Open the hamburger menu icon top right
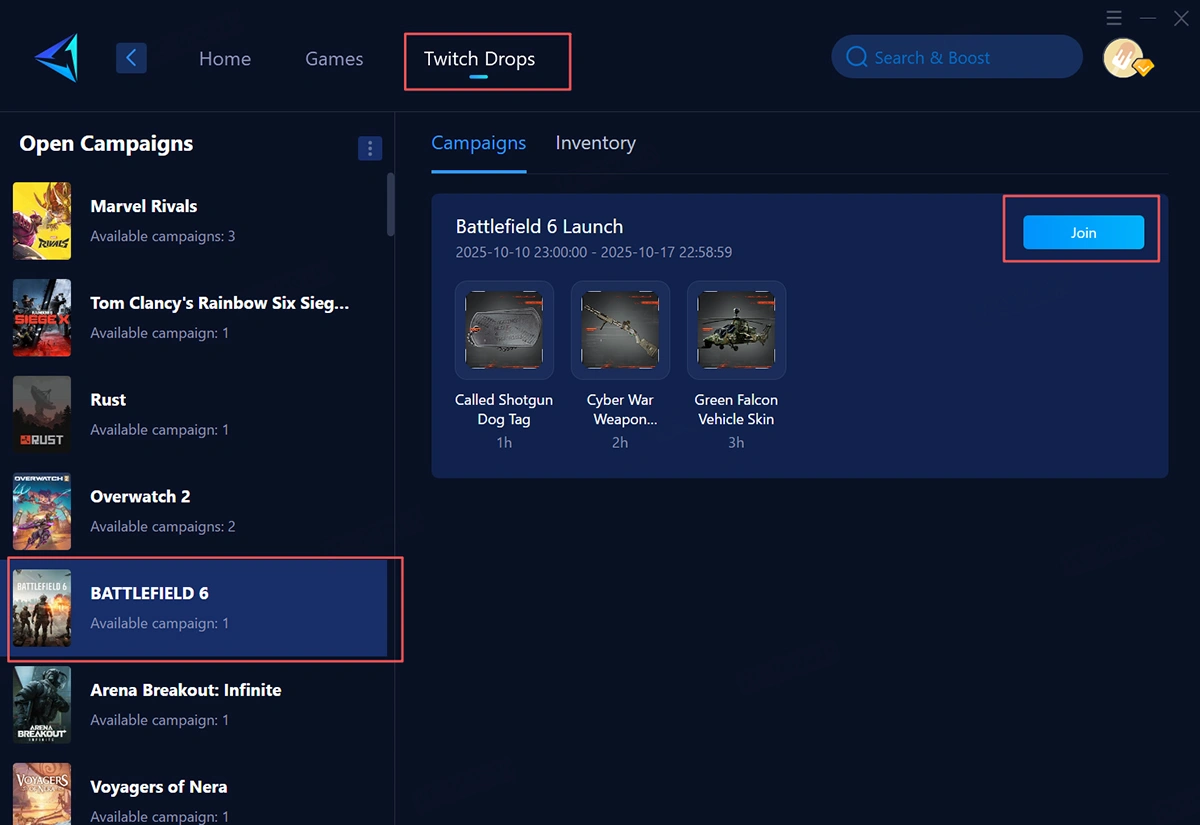Viewport: 1200px width, 825px height. pyautogui.click(x=1114, y=18)
